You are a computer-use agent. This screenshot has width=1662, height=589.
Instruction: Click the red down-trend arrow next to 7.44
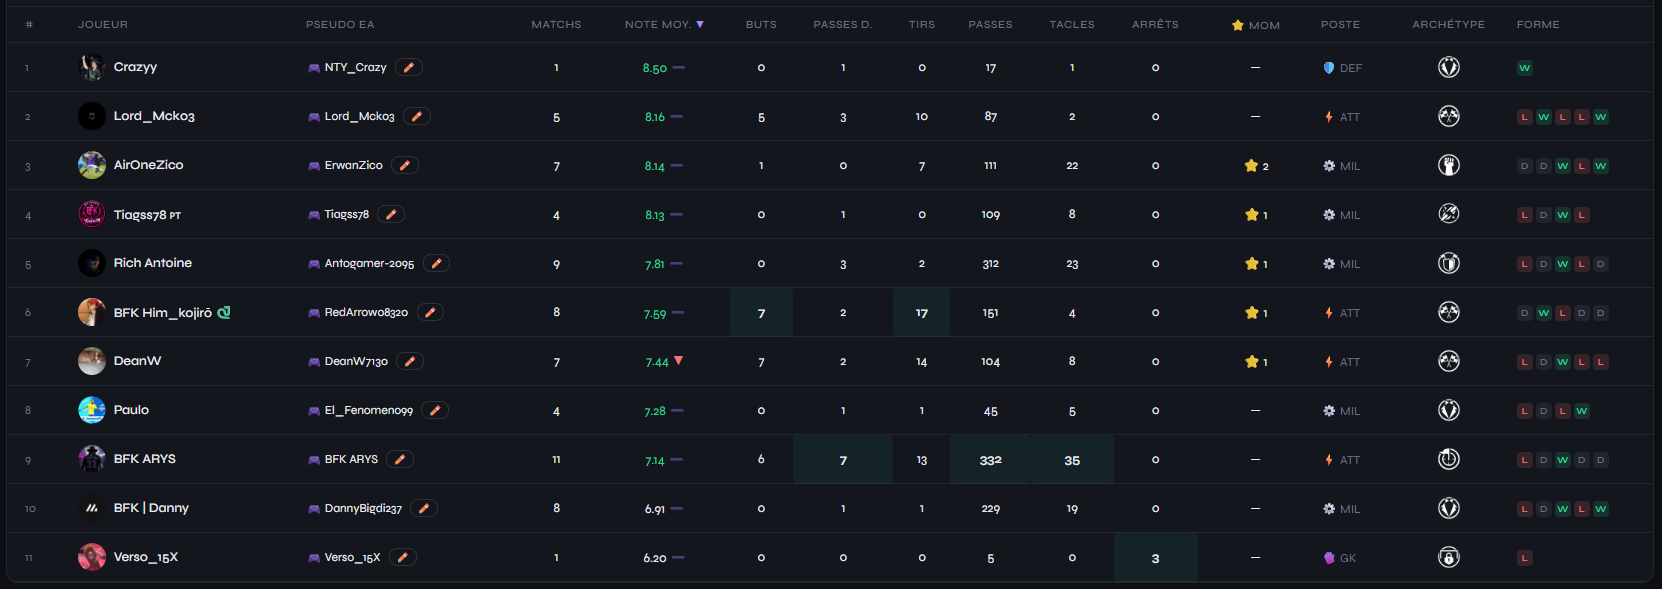click(678, 360)
